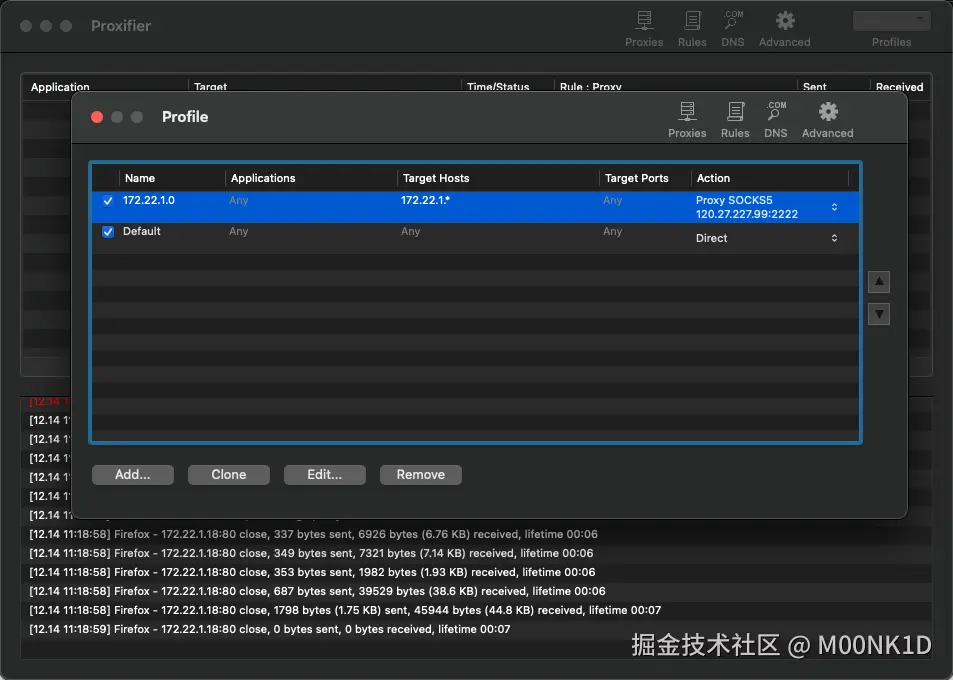This screenshot has height=680, width=953.
Task: Move selected rule up with arrow button
Action: (879, 282)
